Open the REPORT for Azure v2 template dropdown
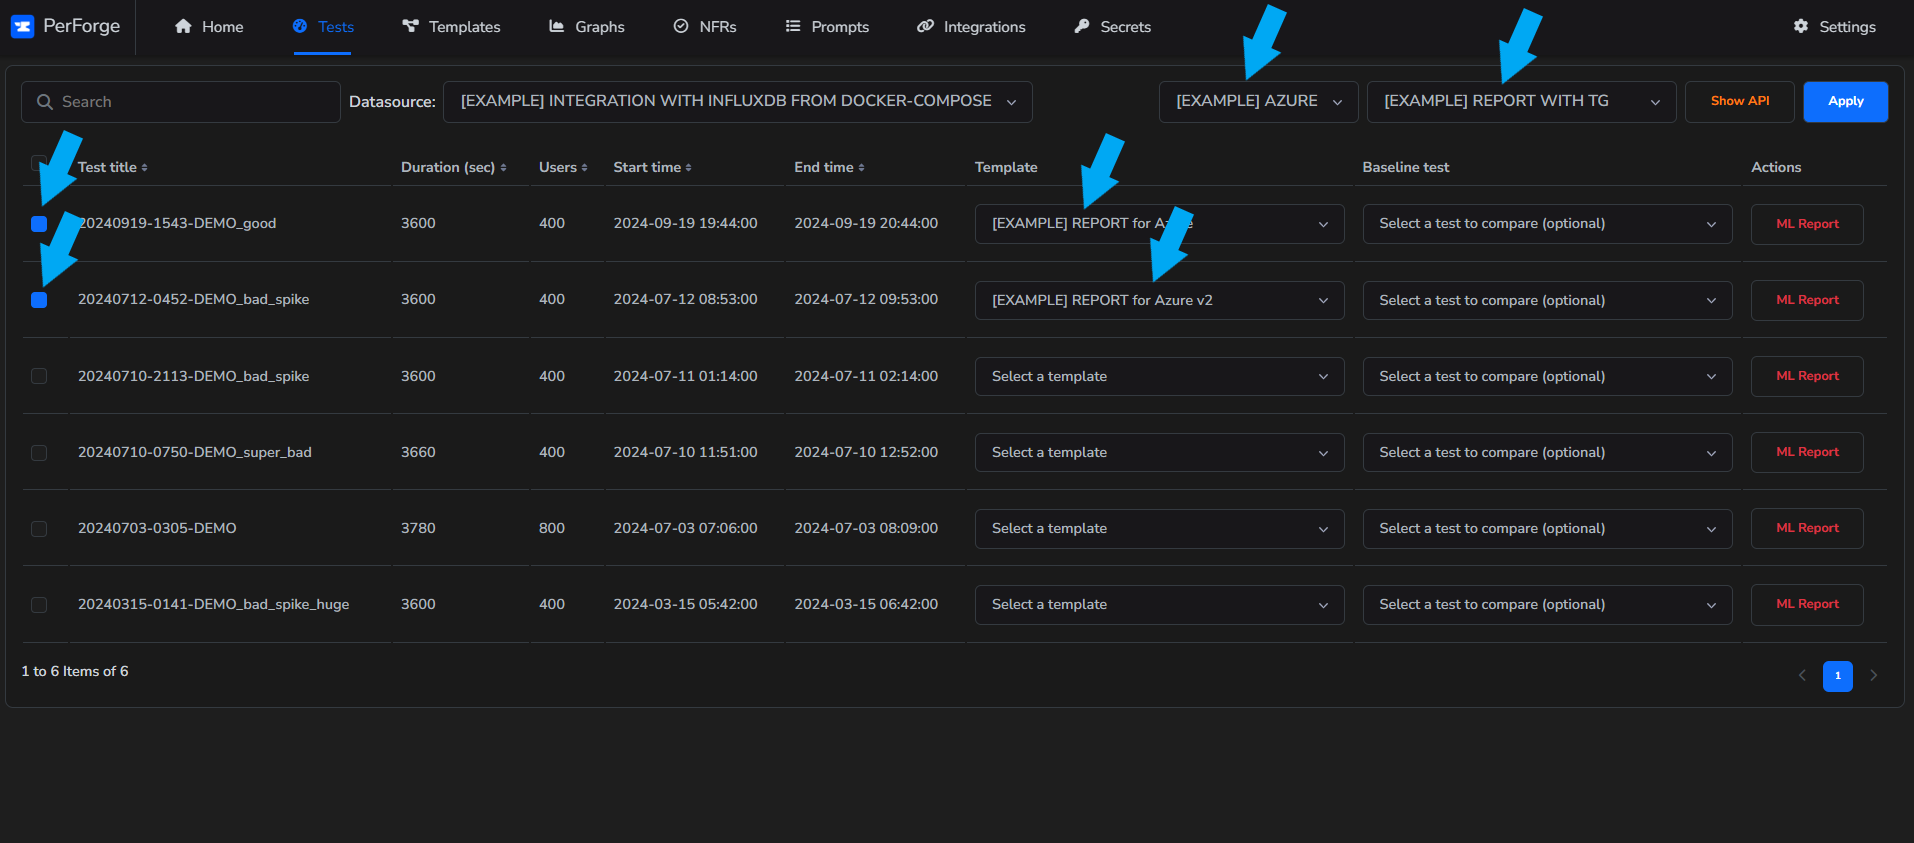The image size is (1914, 843). 1159,300
